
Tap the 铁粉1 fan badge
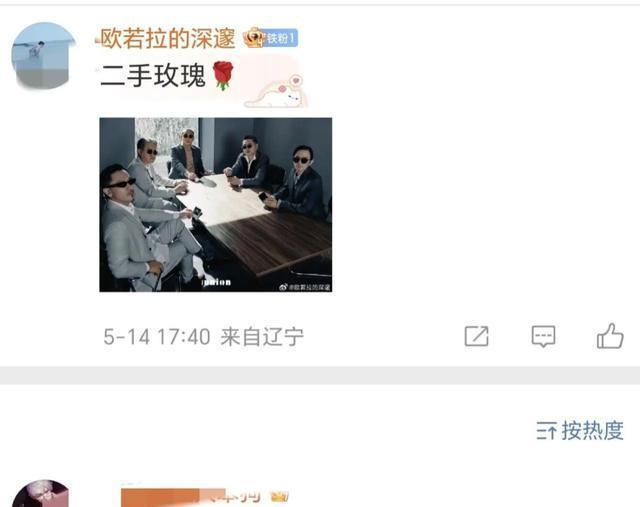(x=281, y=38)
